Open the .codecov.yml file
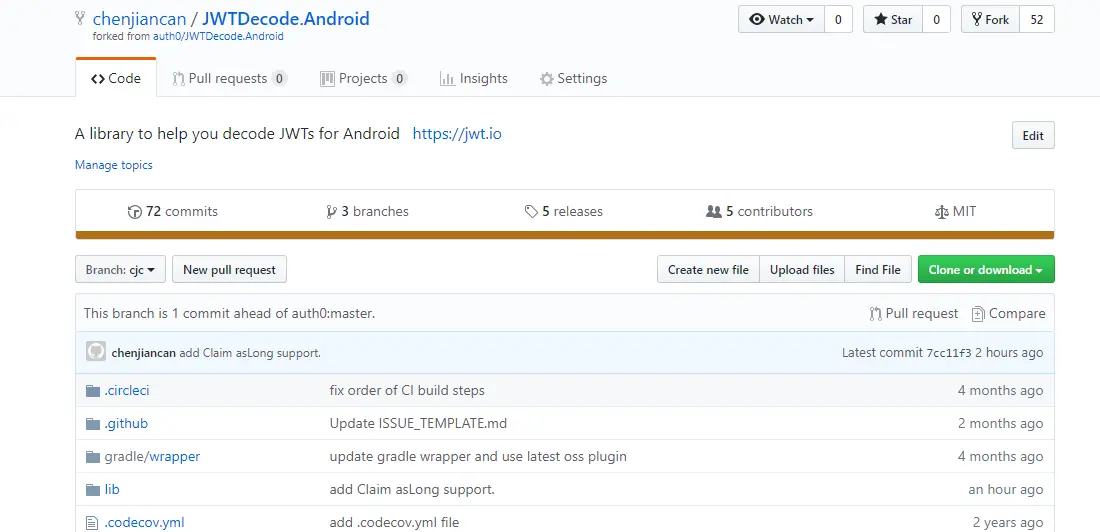The width and height of the screenshot is (1100, 532). 145,522
